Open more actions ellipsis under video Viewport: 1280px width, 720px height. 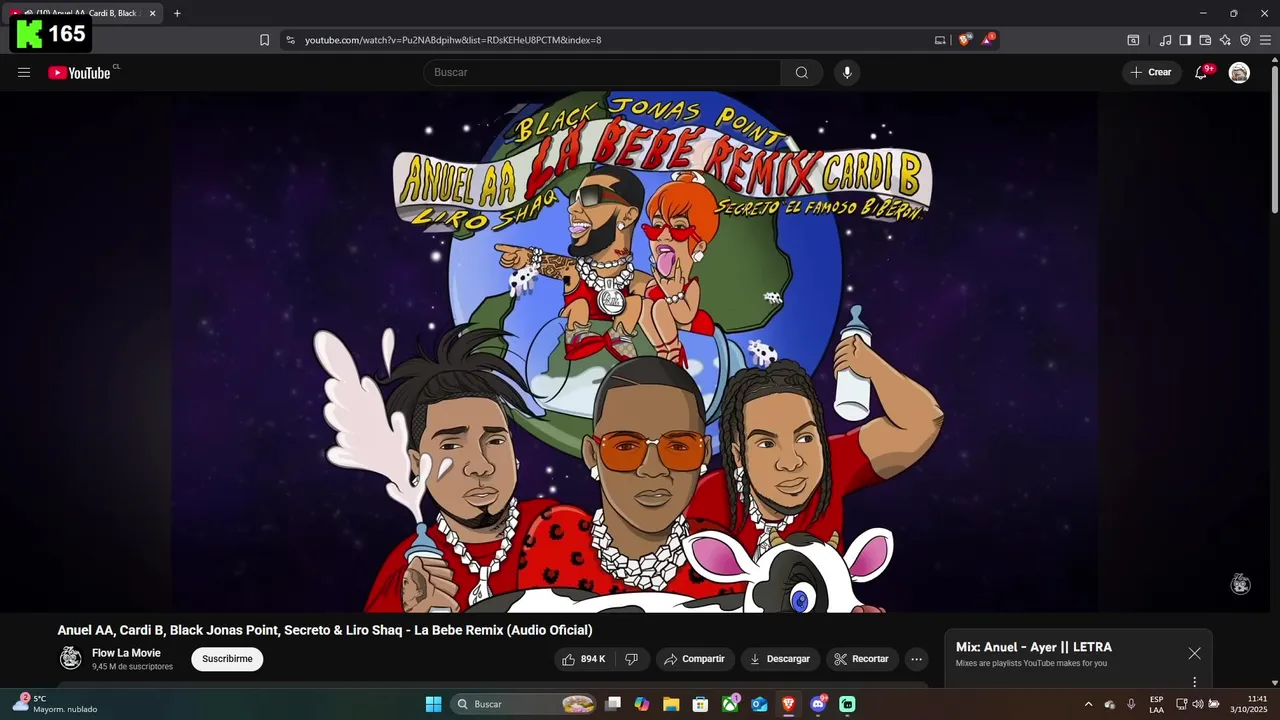(x=916, y=659)
